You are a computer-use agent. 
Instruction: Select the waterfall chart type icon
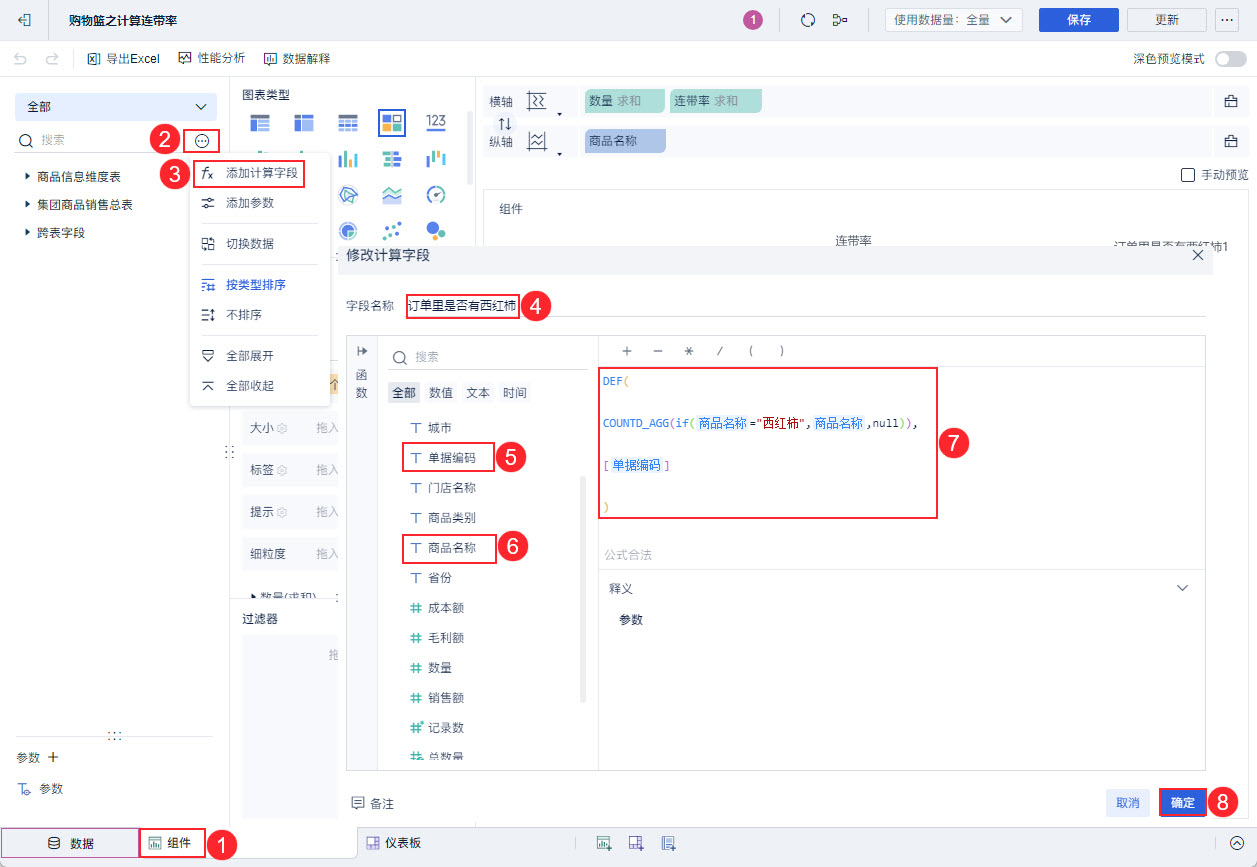coord(436,159)
